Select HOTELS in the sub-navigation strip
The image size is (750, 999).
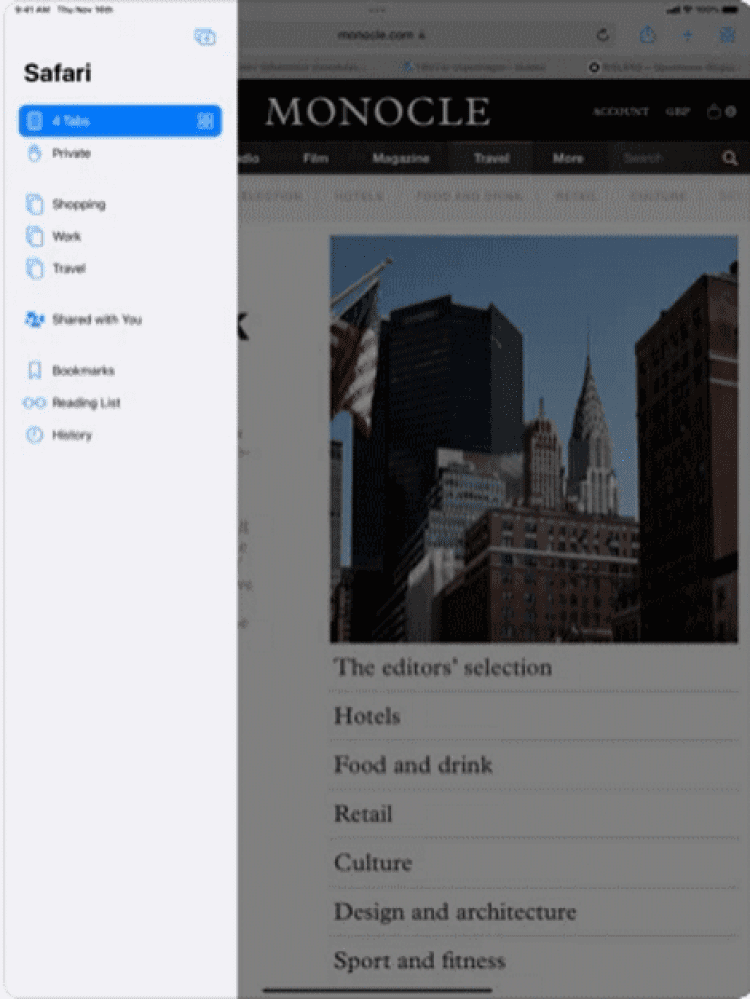tap(359, 197)
